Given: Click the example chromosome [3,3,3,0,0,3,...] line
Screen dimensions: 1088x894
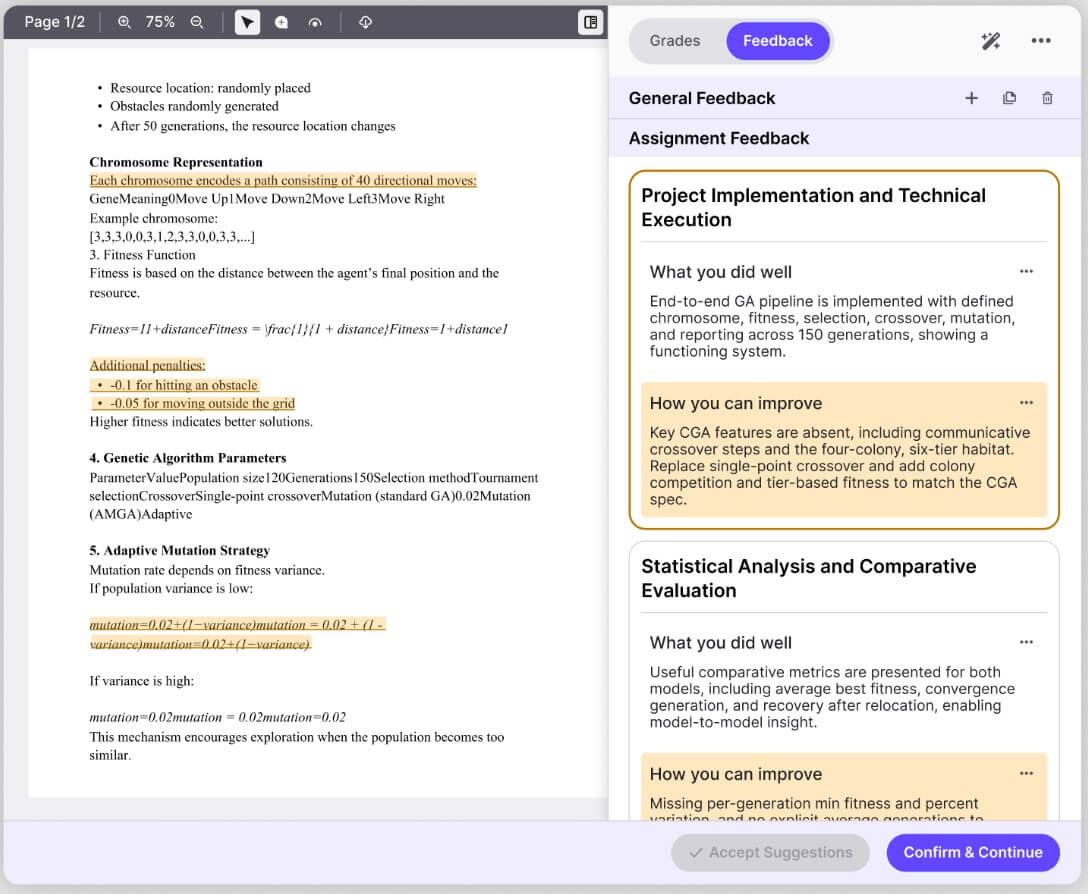Looking at the screenshot, I should (x=172, y=237).
